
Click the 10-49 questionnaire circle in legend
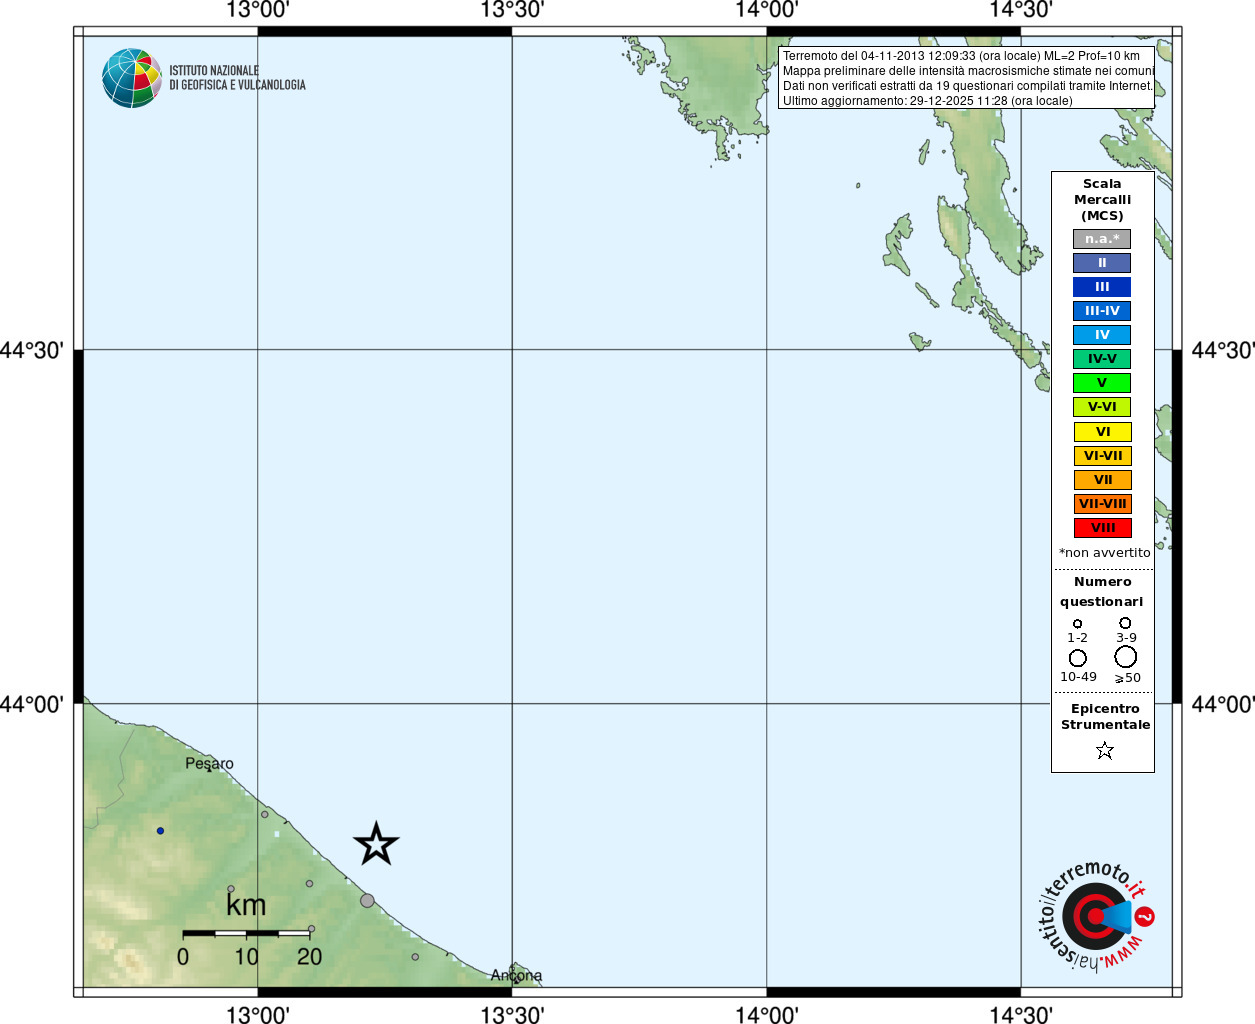pos(1078,658)
